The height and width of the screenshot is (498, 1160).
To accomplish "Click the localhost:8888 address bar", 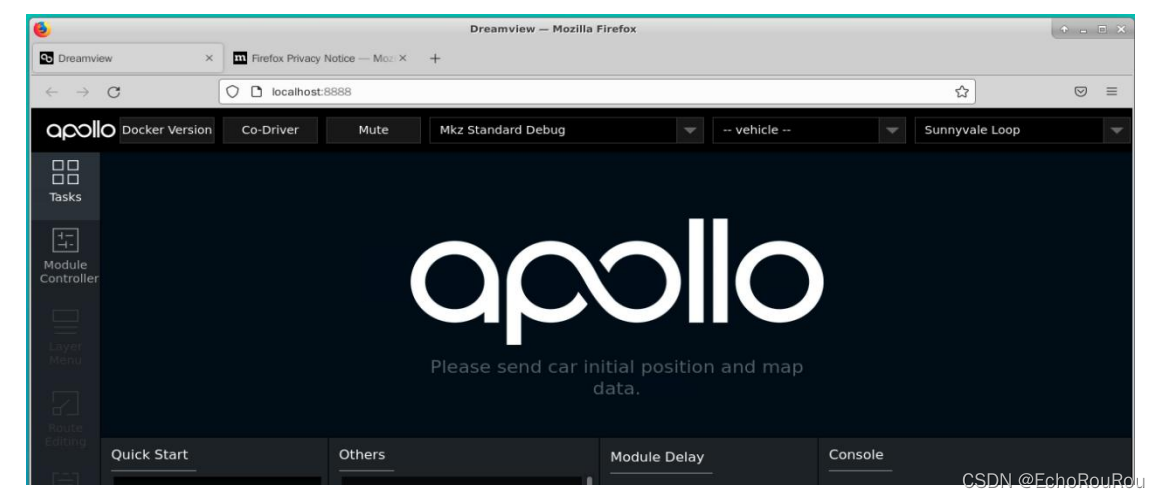I will coord(596,92).
